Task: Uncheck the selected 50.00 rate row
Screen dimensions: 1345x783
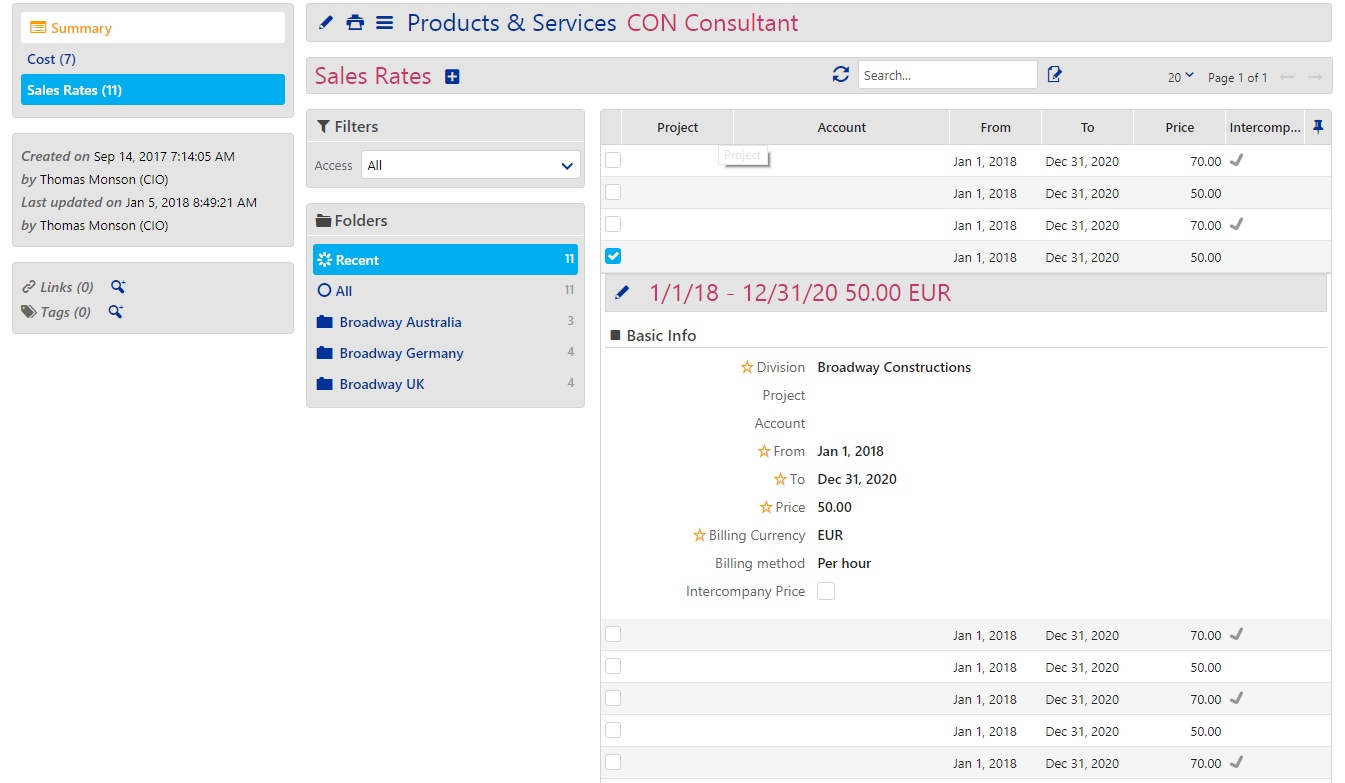Action: click(x=612, y=256)
